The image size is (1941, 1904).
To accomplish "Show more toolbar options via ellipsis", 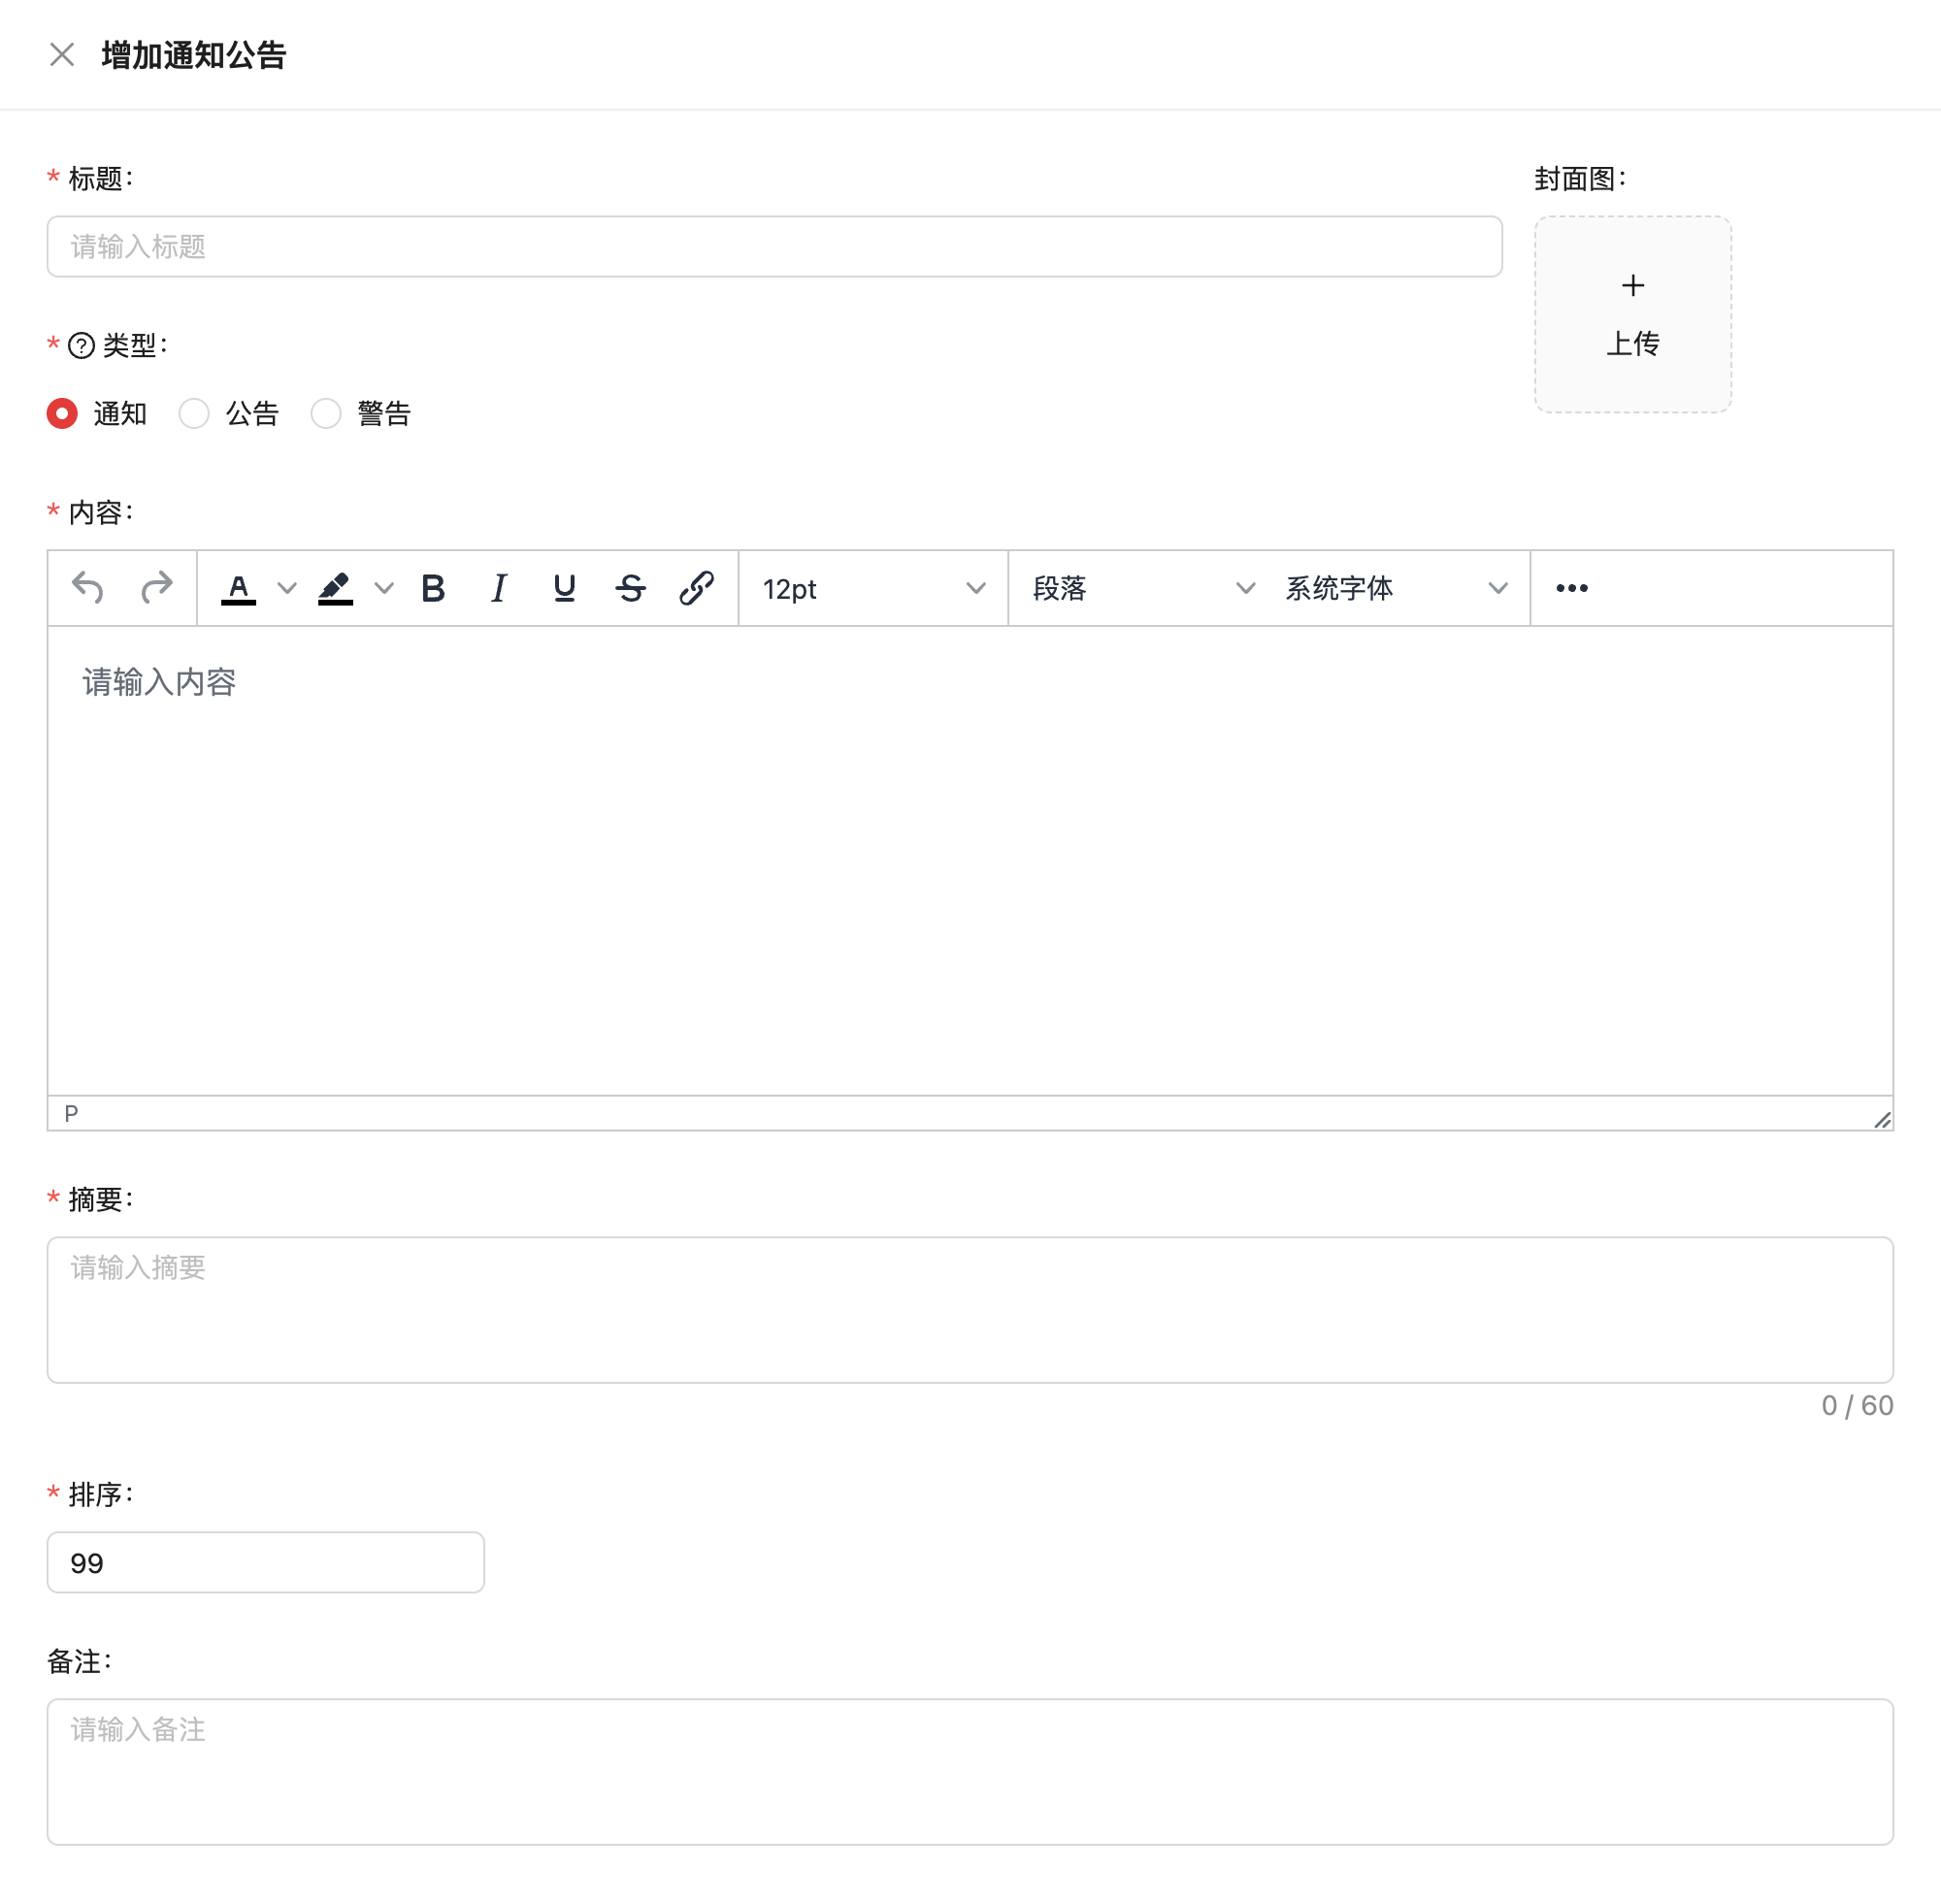I will click(x=1572, y=588).
